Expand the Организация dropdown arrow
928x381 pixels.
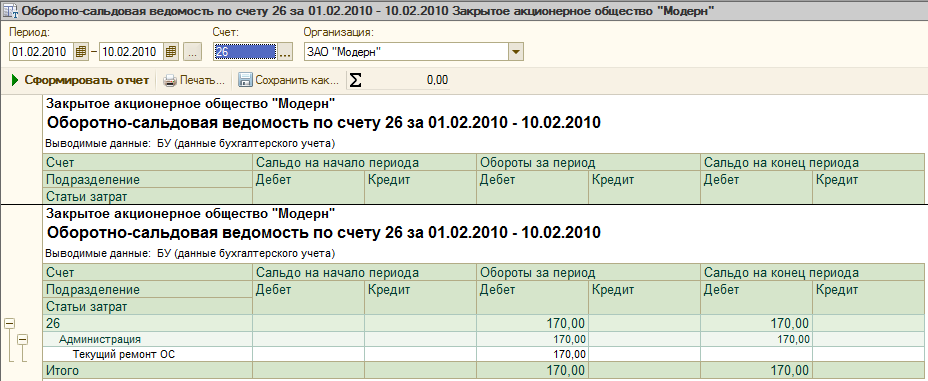pyautogui.click(x=516, y=52)
